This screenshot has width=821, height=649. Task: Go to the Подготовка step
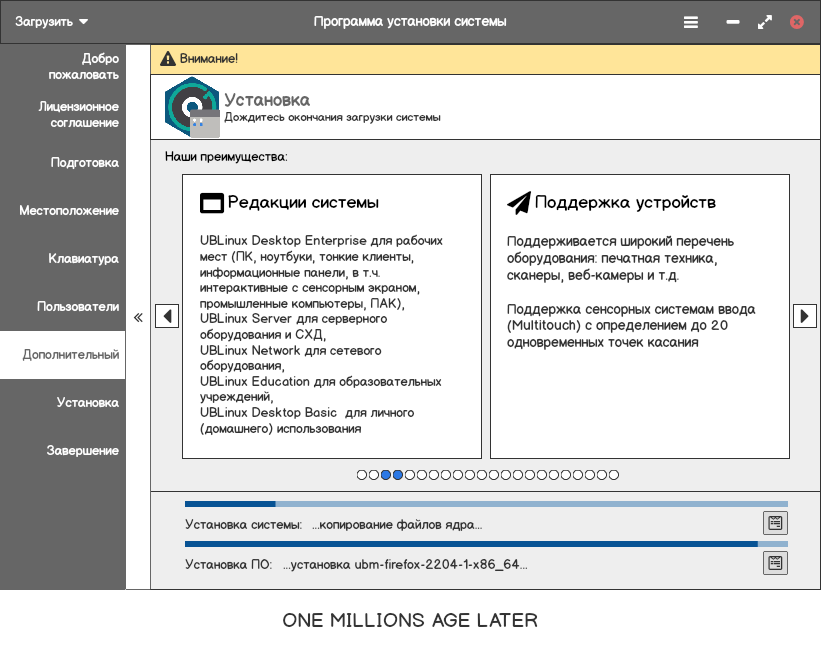(84, 163)
